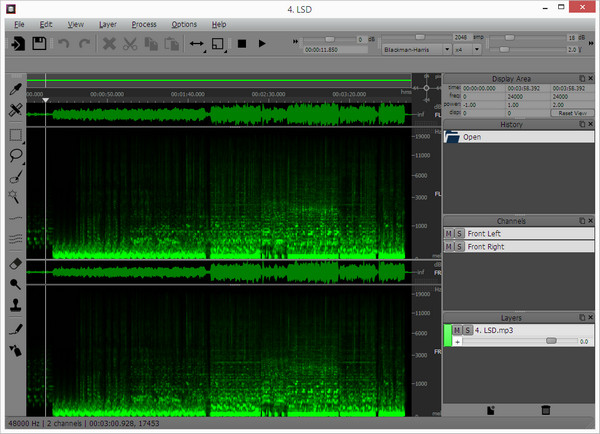Select the clone stamp tool
600x434 pixels.
coord(16,306)
